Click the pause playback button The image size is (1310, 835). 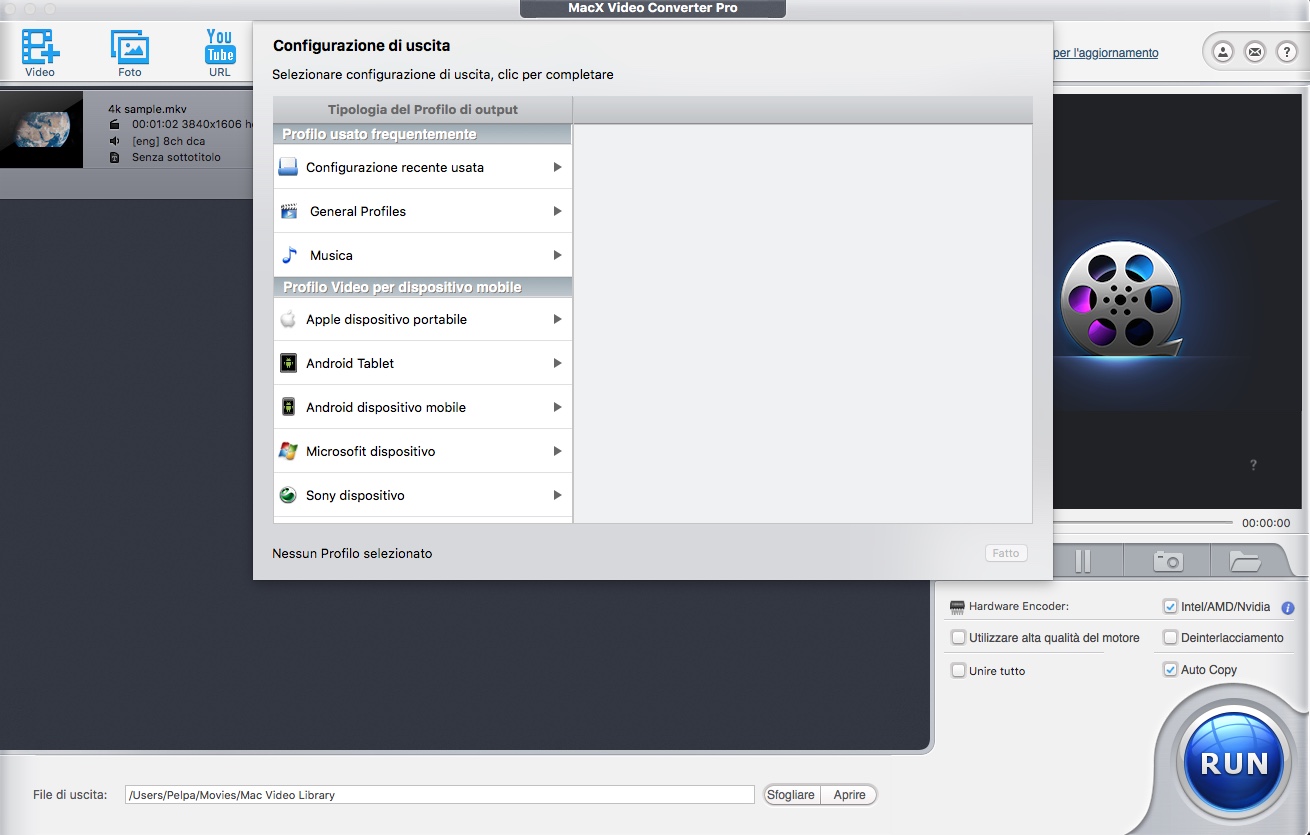(x=1083, y=561)
